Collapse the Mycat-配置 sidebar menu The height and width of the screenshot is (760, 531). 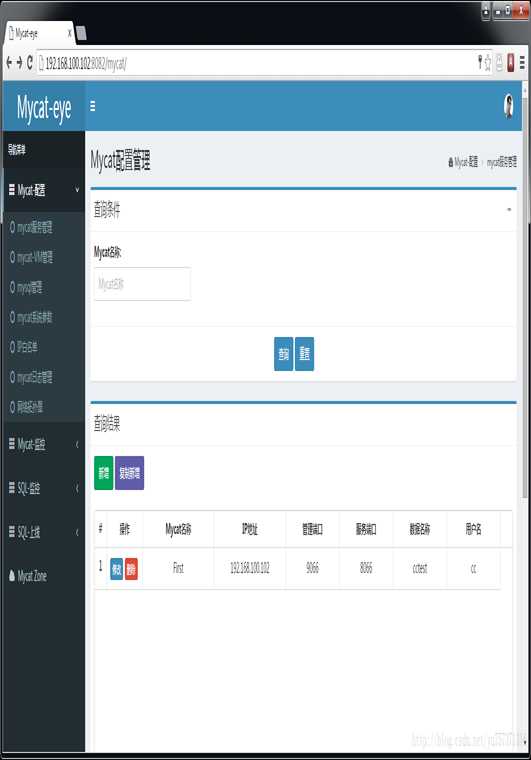(44, 190)
